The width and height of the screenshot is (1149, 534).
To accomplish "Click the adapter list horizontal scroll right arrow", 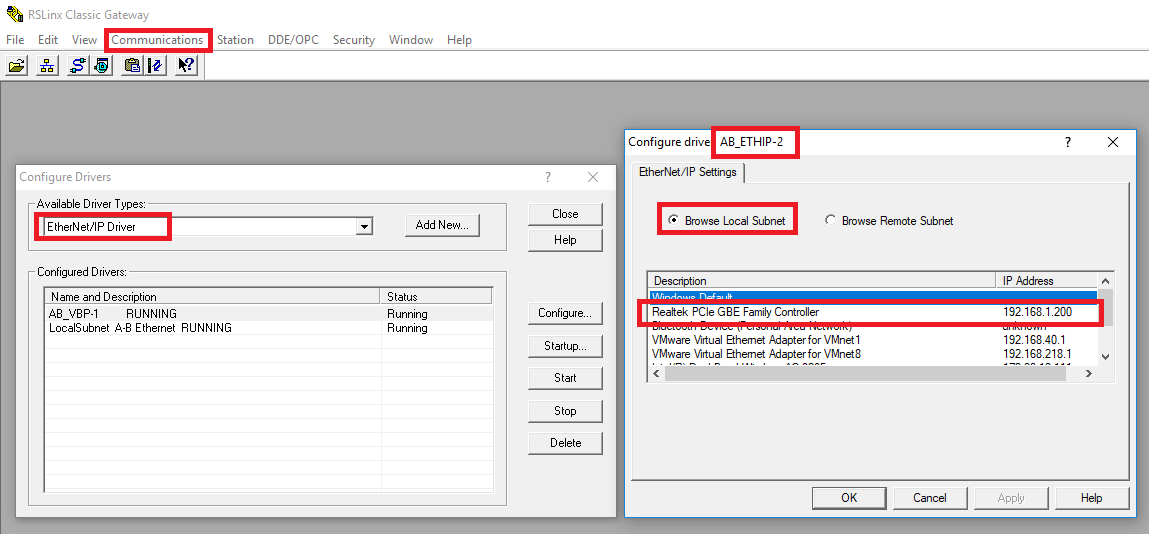I will tap(1089, 374).
